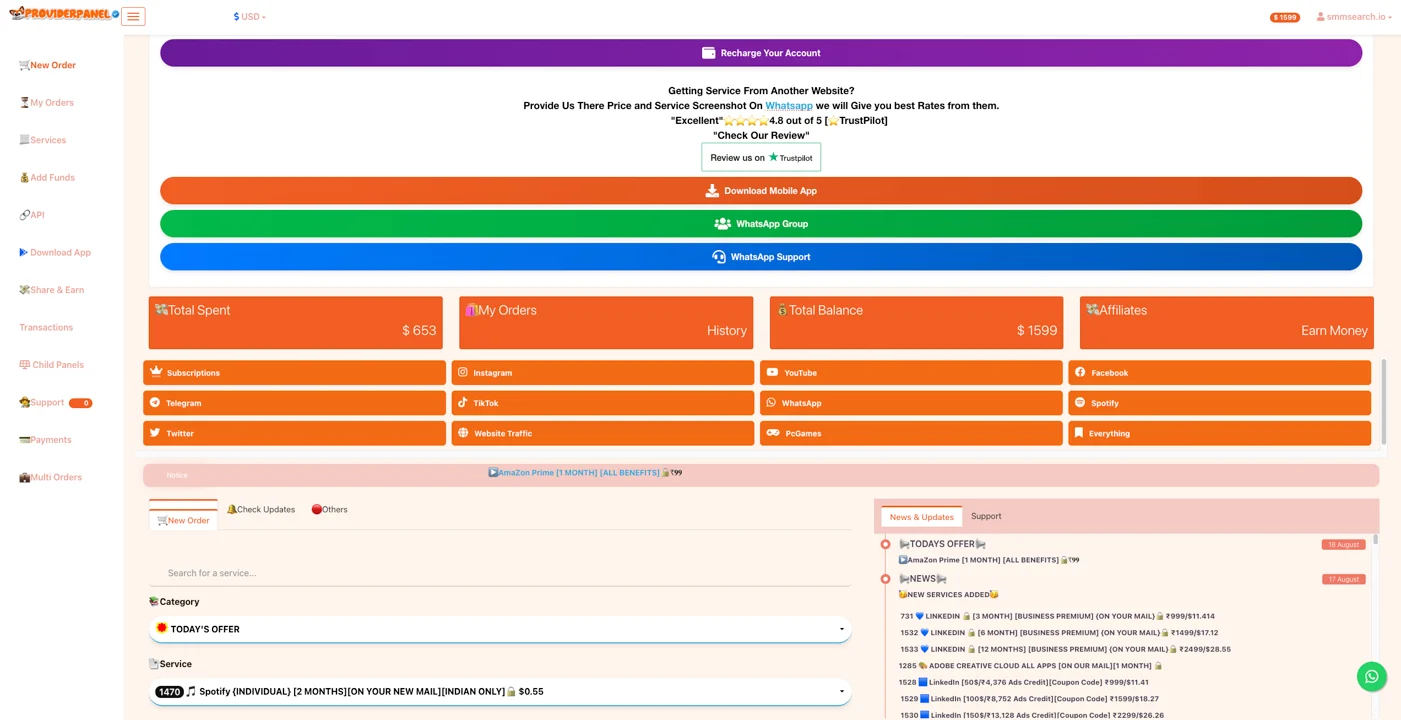Follow the Whatsapp hyperlink in the text
Screen dimensions: 1401x720
pos(788,106)
